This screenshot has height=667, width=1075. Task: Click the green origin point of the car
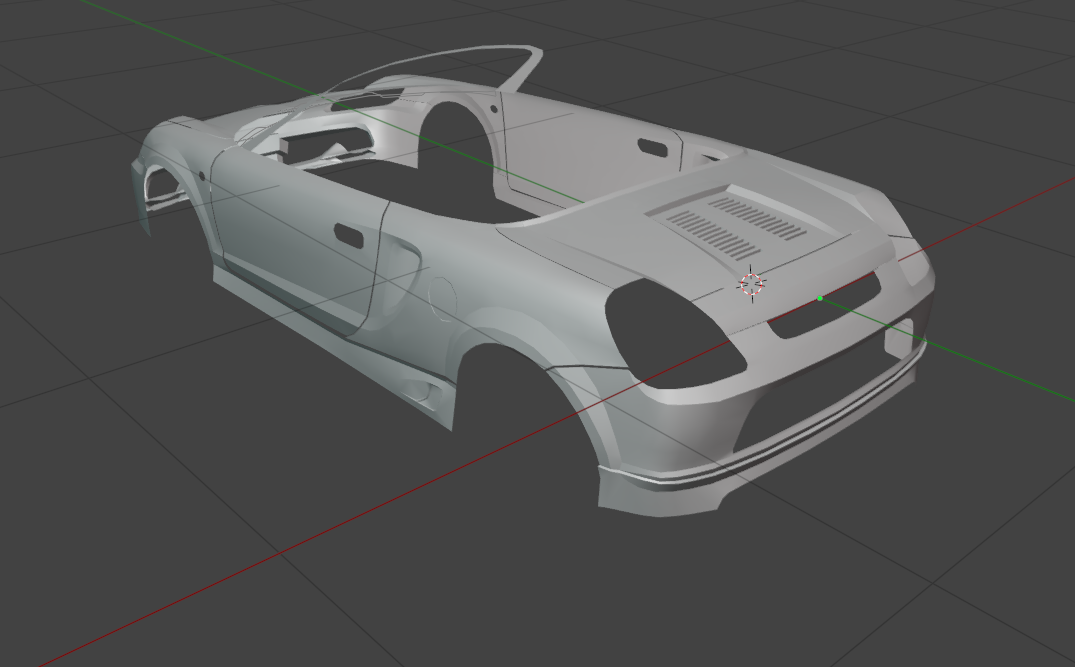pyautogui.click(x=820, y=298)
